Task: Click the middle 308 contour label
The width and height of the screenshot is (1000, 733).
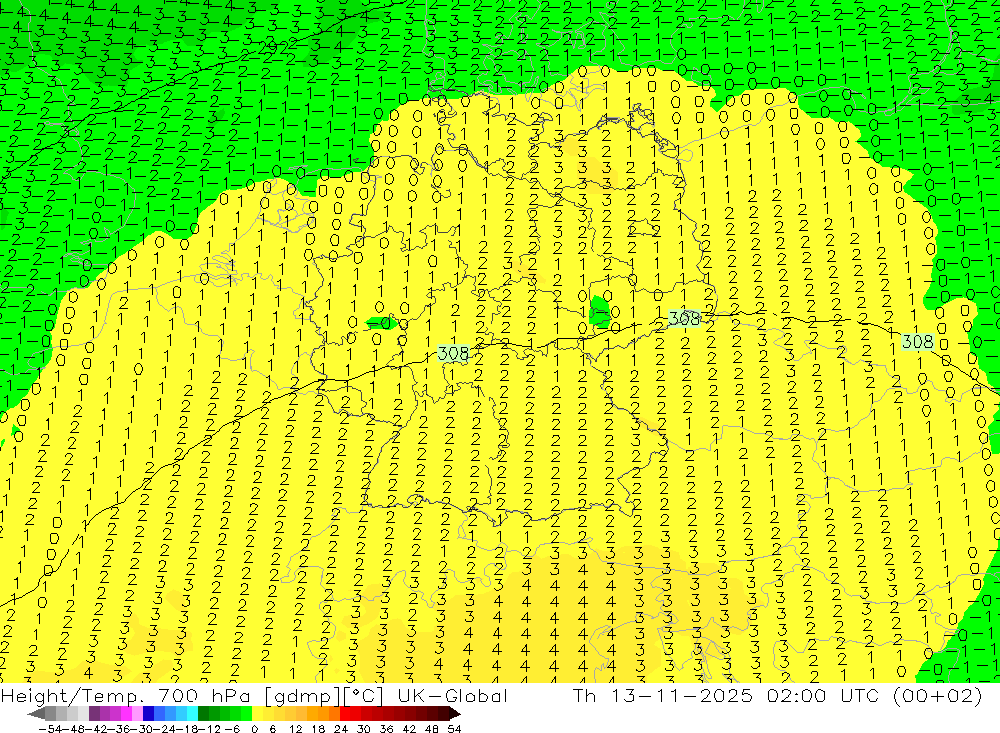Action: pos(684,318)
